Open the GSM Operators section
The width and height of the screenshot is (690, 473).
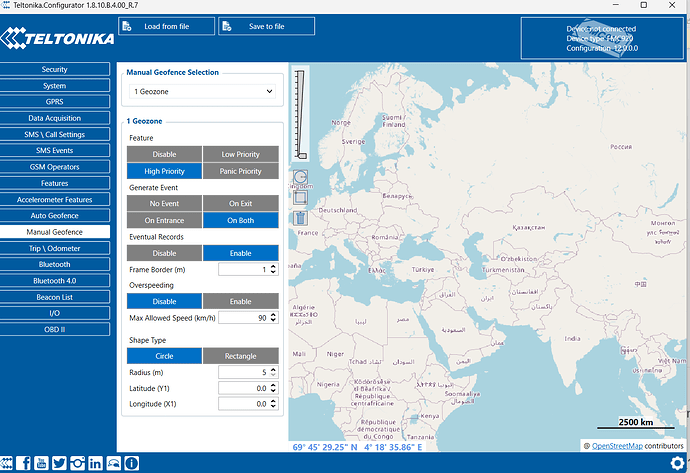point(55,167)
